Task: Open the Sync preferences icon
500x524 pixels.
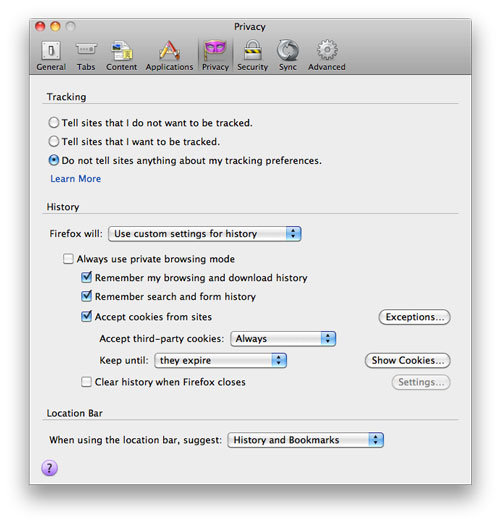Action: [x=288, y=50]
